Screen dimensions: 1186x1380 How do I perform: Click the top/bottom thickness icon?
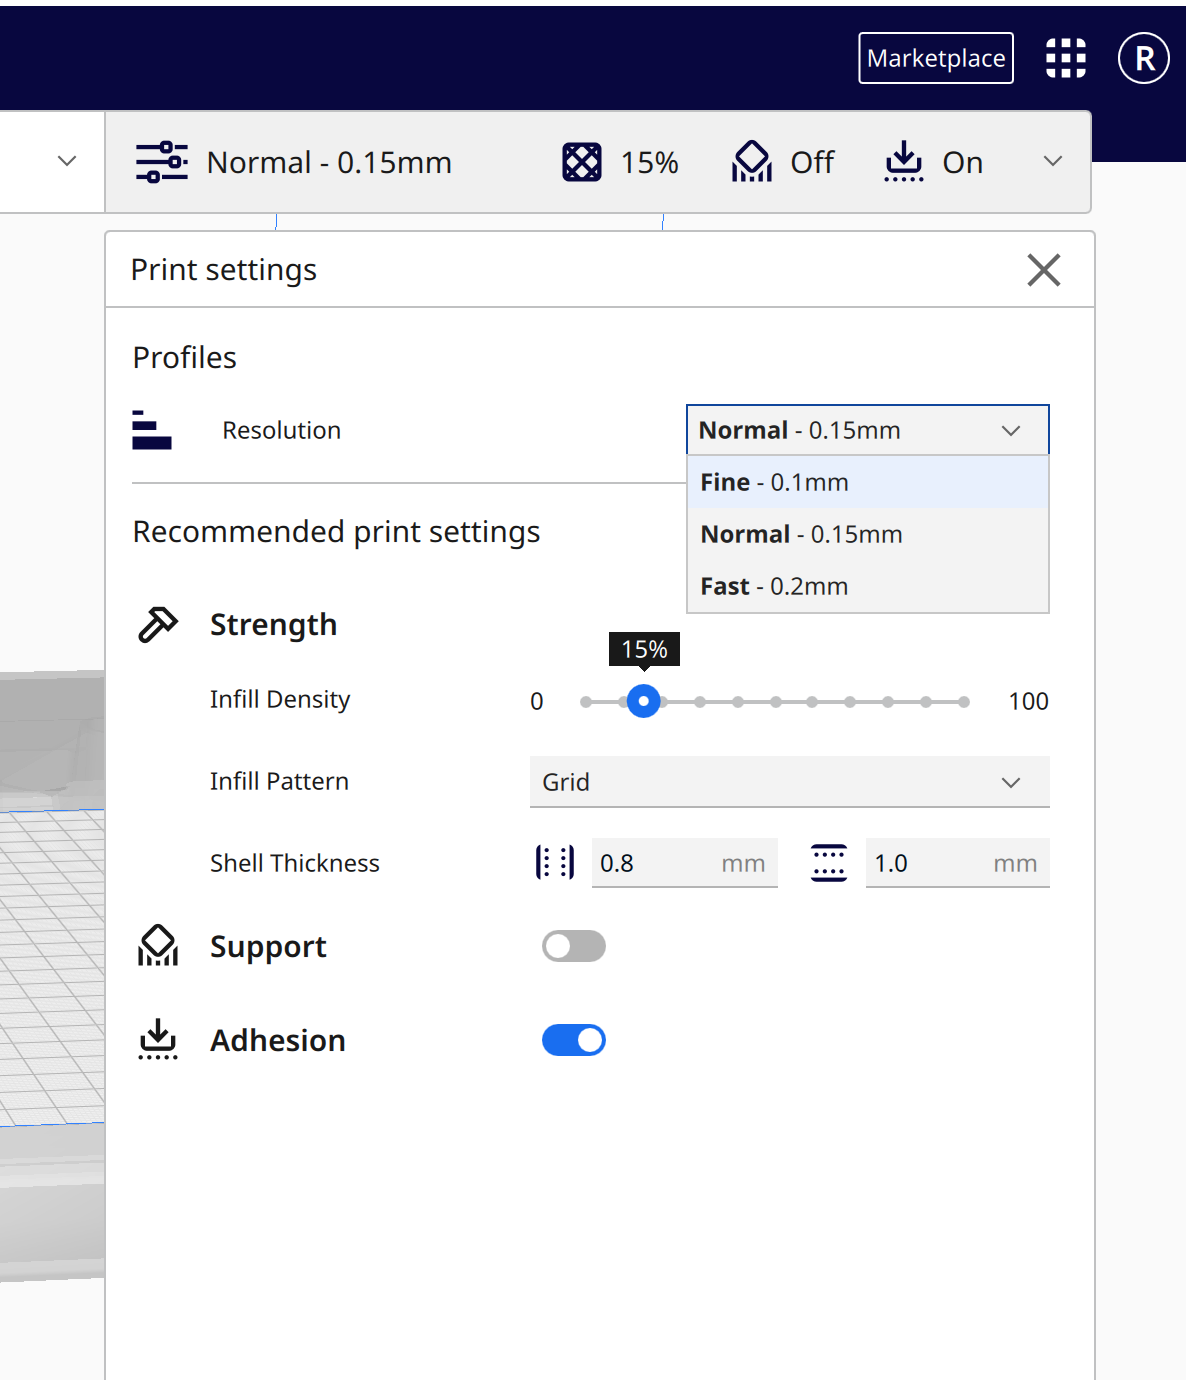[x=829, y=862]
